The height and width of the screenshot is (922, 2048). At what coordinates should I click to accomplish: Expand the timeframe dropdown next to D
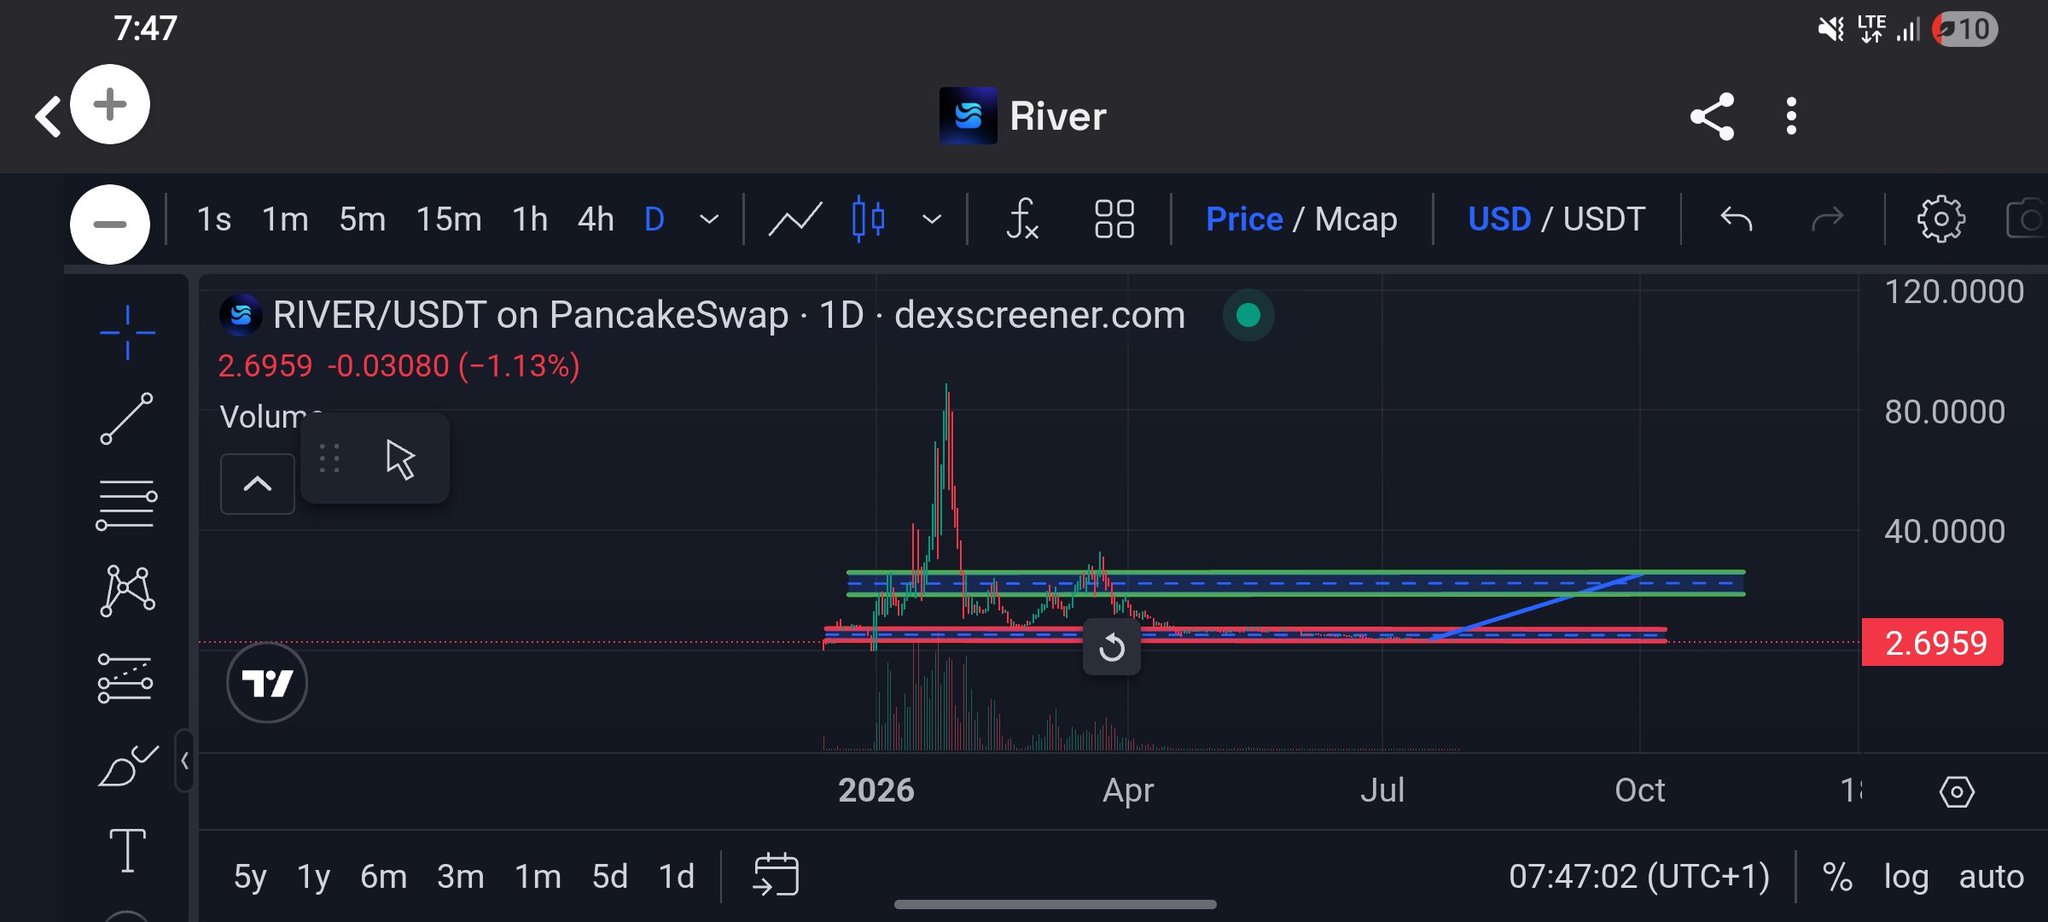coord(709,219)
